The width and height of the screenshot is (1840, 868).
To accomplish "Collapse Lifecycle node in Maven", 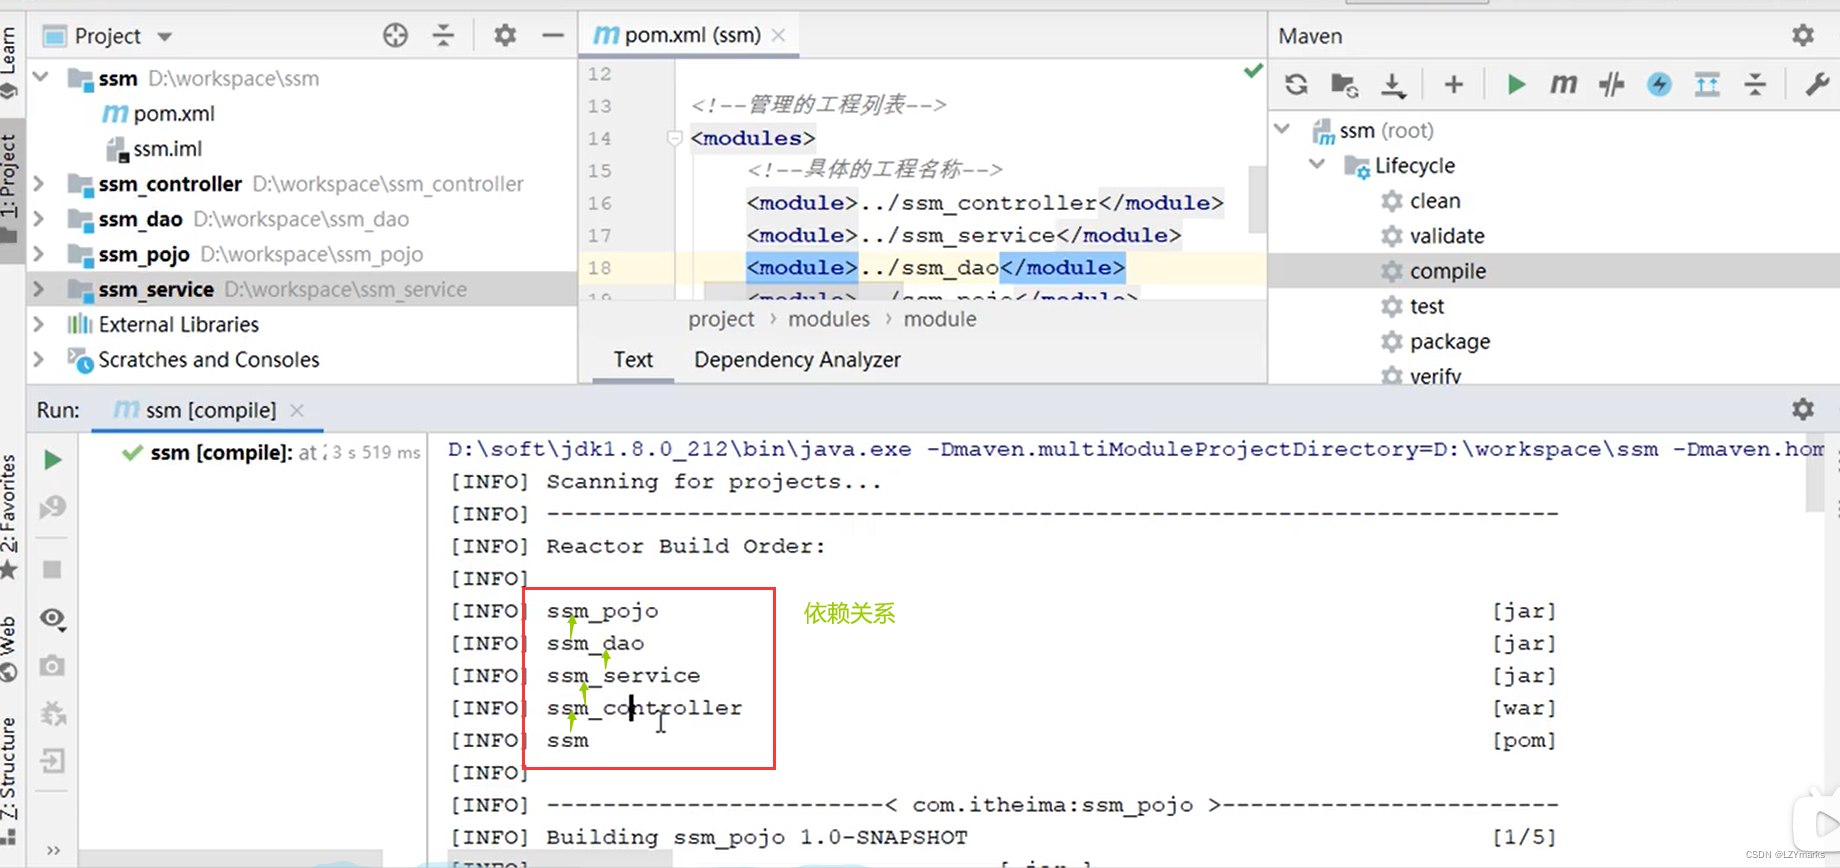I will tap(1317, 165).
